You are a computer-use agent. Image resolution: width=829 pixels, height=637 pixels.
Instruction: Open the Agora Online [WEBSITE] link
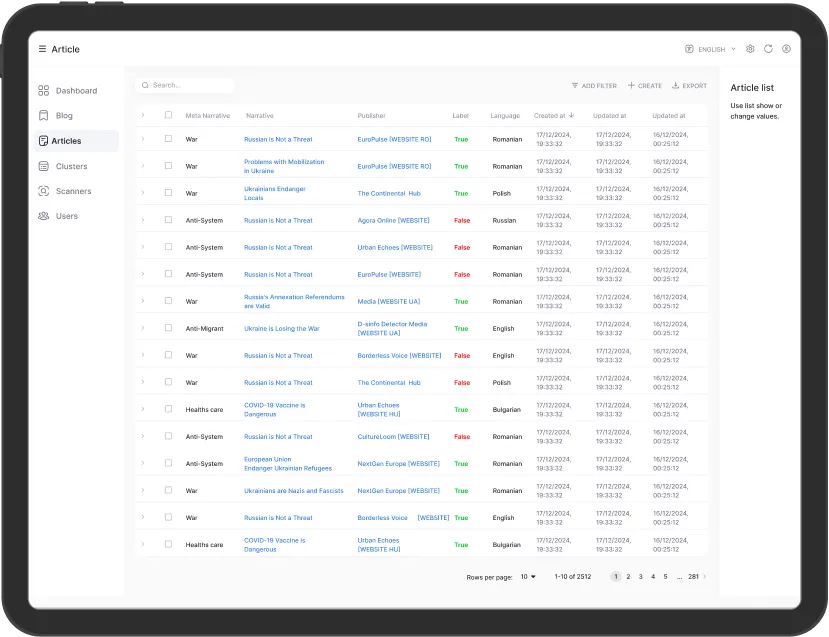coord(393,220)
